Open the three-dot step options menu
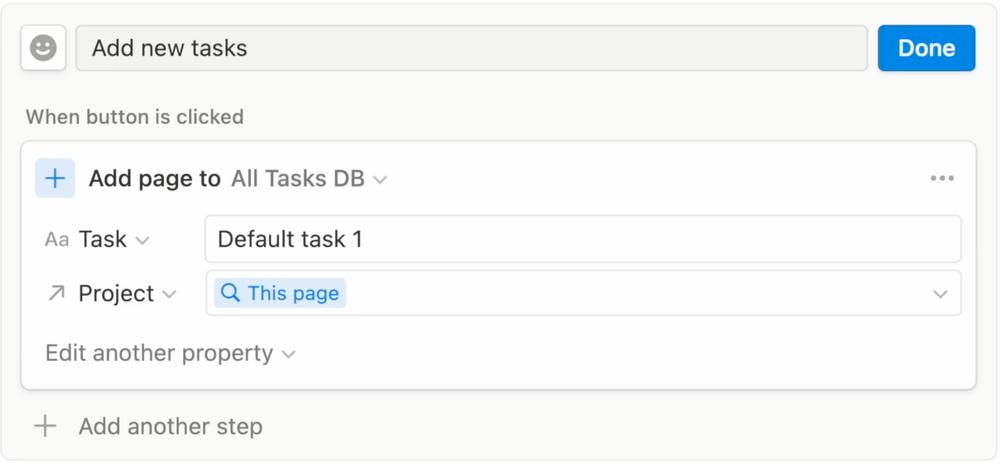 [x=942, y=179]
